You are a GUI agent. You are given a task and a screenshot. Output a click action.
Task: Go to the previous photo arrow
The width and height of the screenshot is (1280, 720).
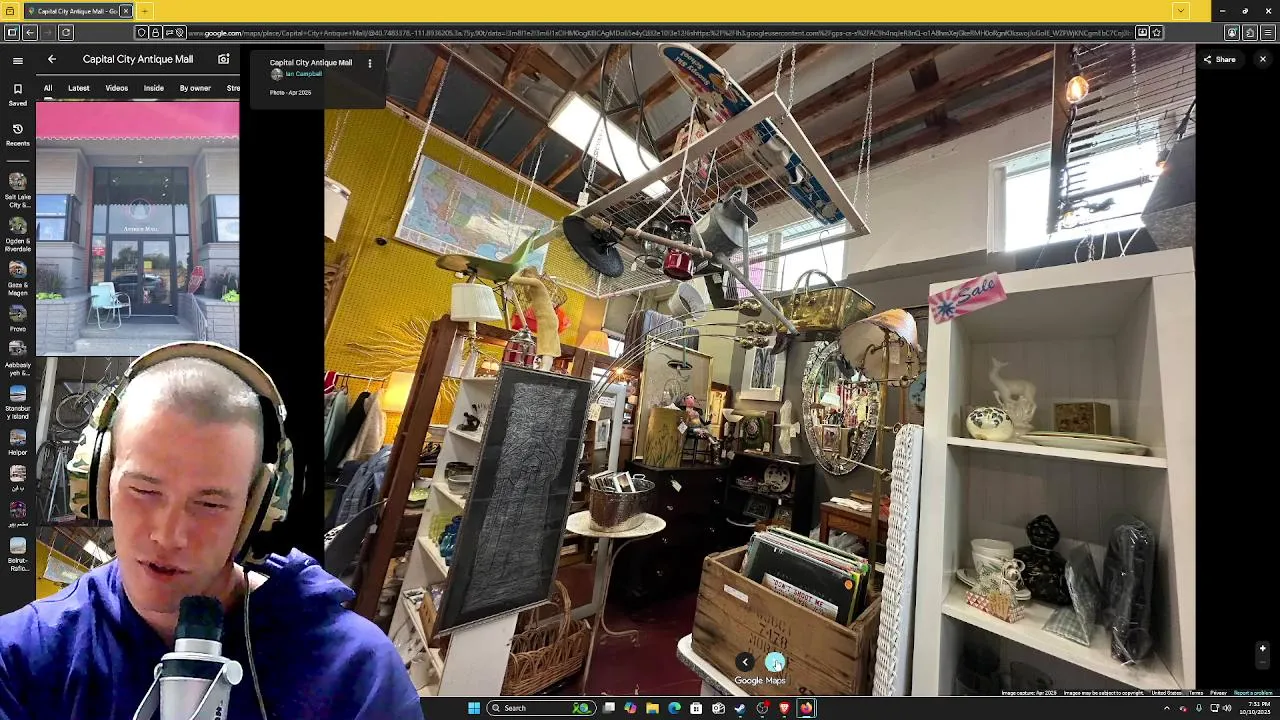click(x=745, y=662)
